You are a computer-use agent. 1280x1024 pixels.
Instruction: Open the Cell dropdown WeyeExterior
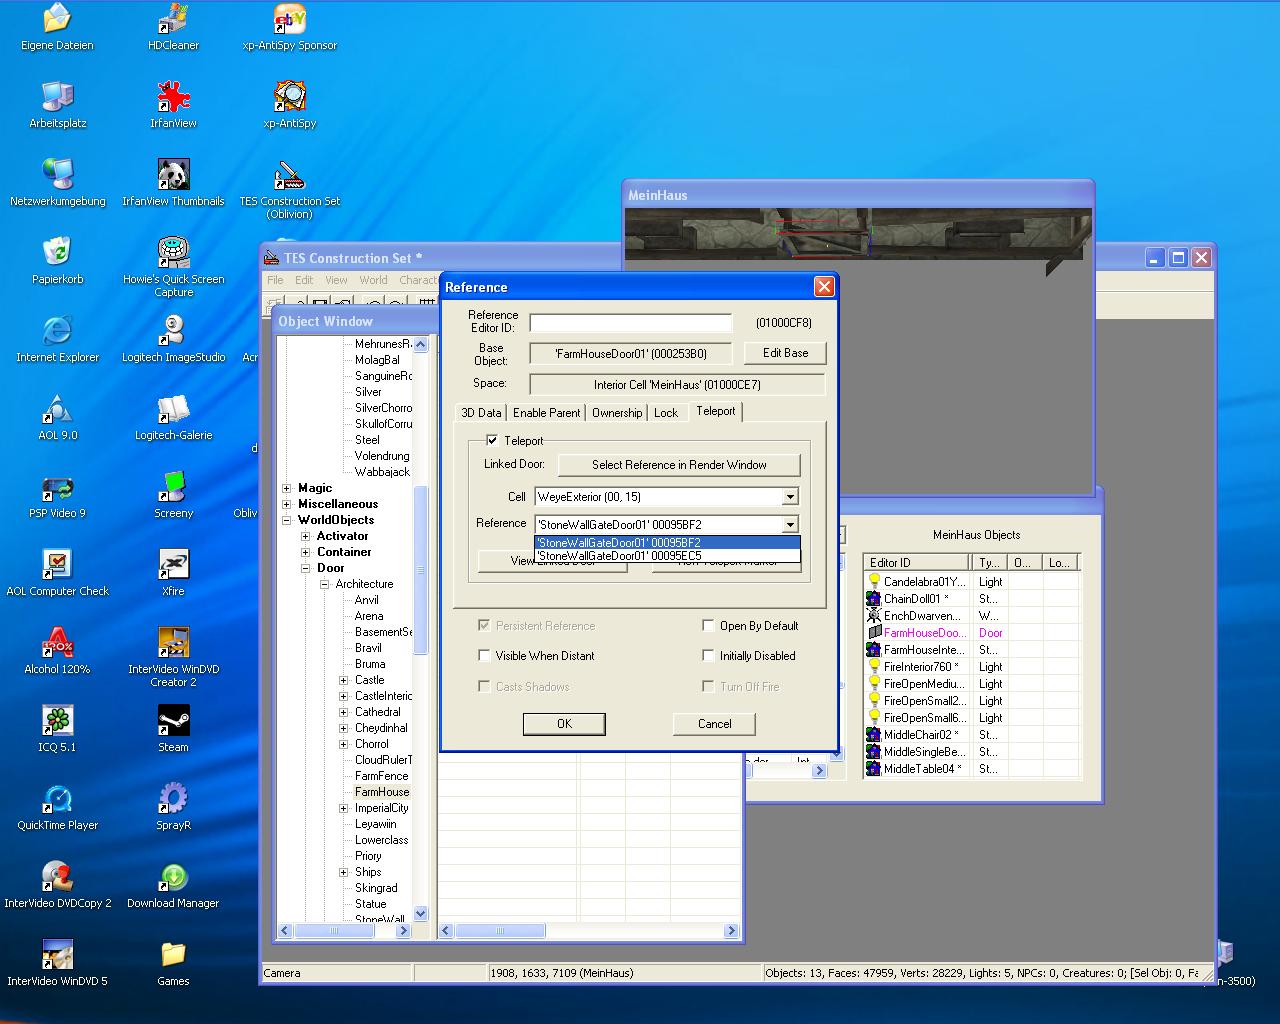[790, 497]
